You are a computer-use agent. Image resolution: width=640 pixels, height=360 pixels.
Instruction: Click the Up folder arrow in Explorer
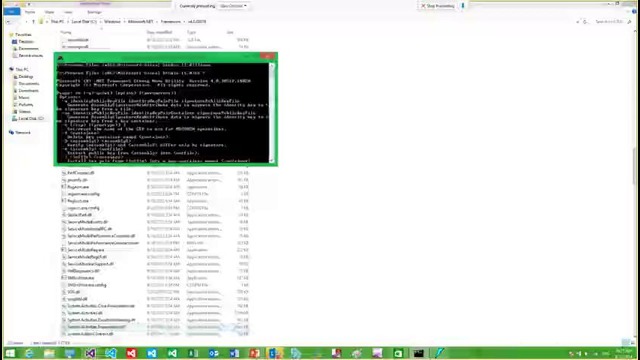coord(33,22)
